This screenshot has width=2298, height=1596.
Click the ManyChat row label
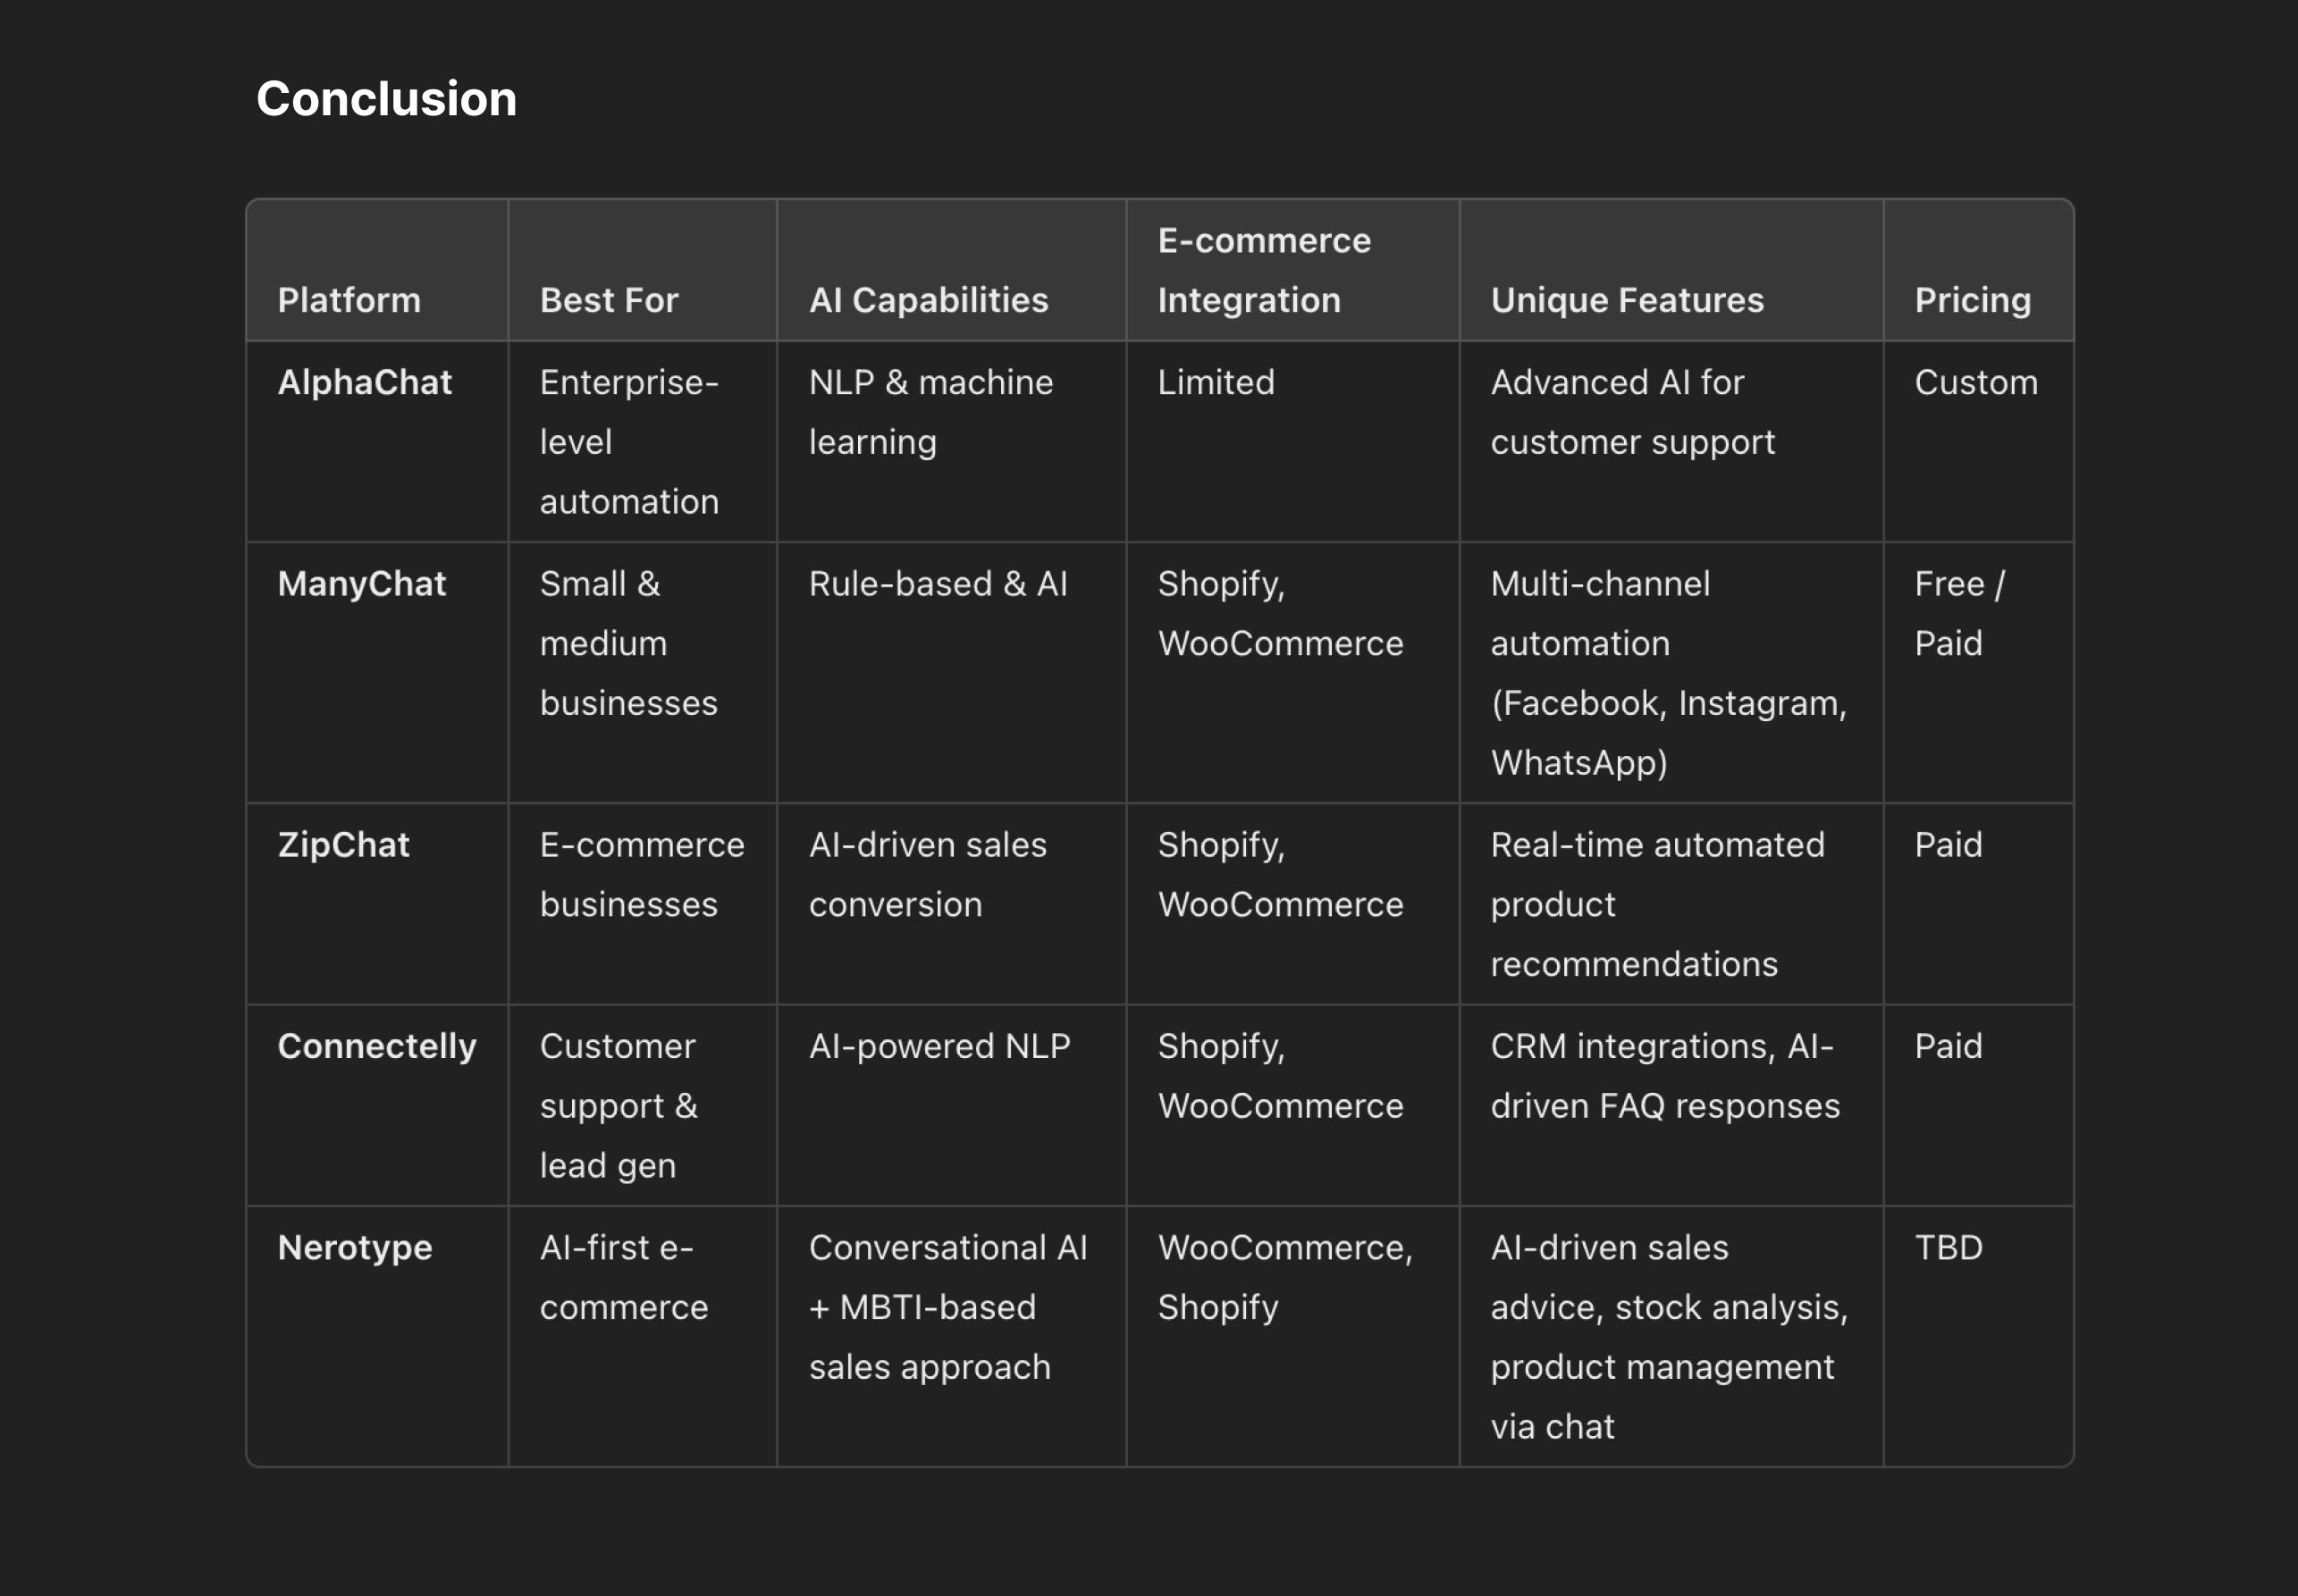click(x=362, y=583)
